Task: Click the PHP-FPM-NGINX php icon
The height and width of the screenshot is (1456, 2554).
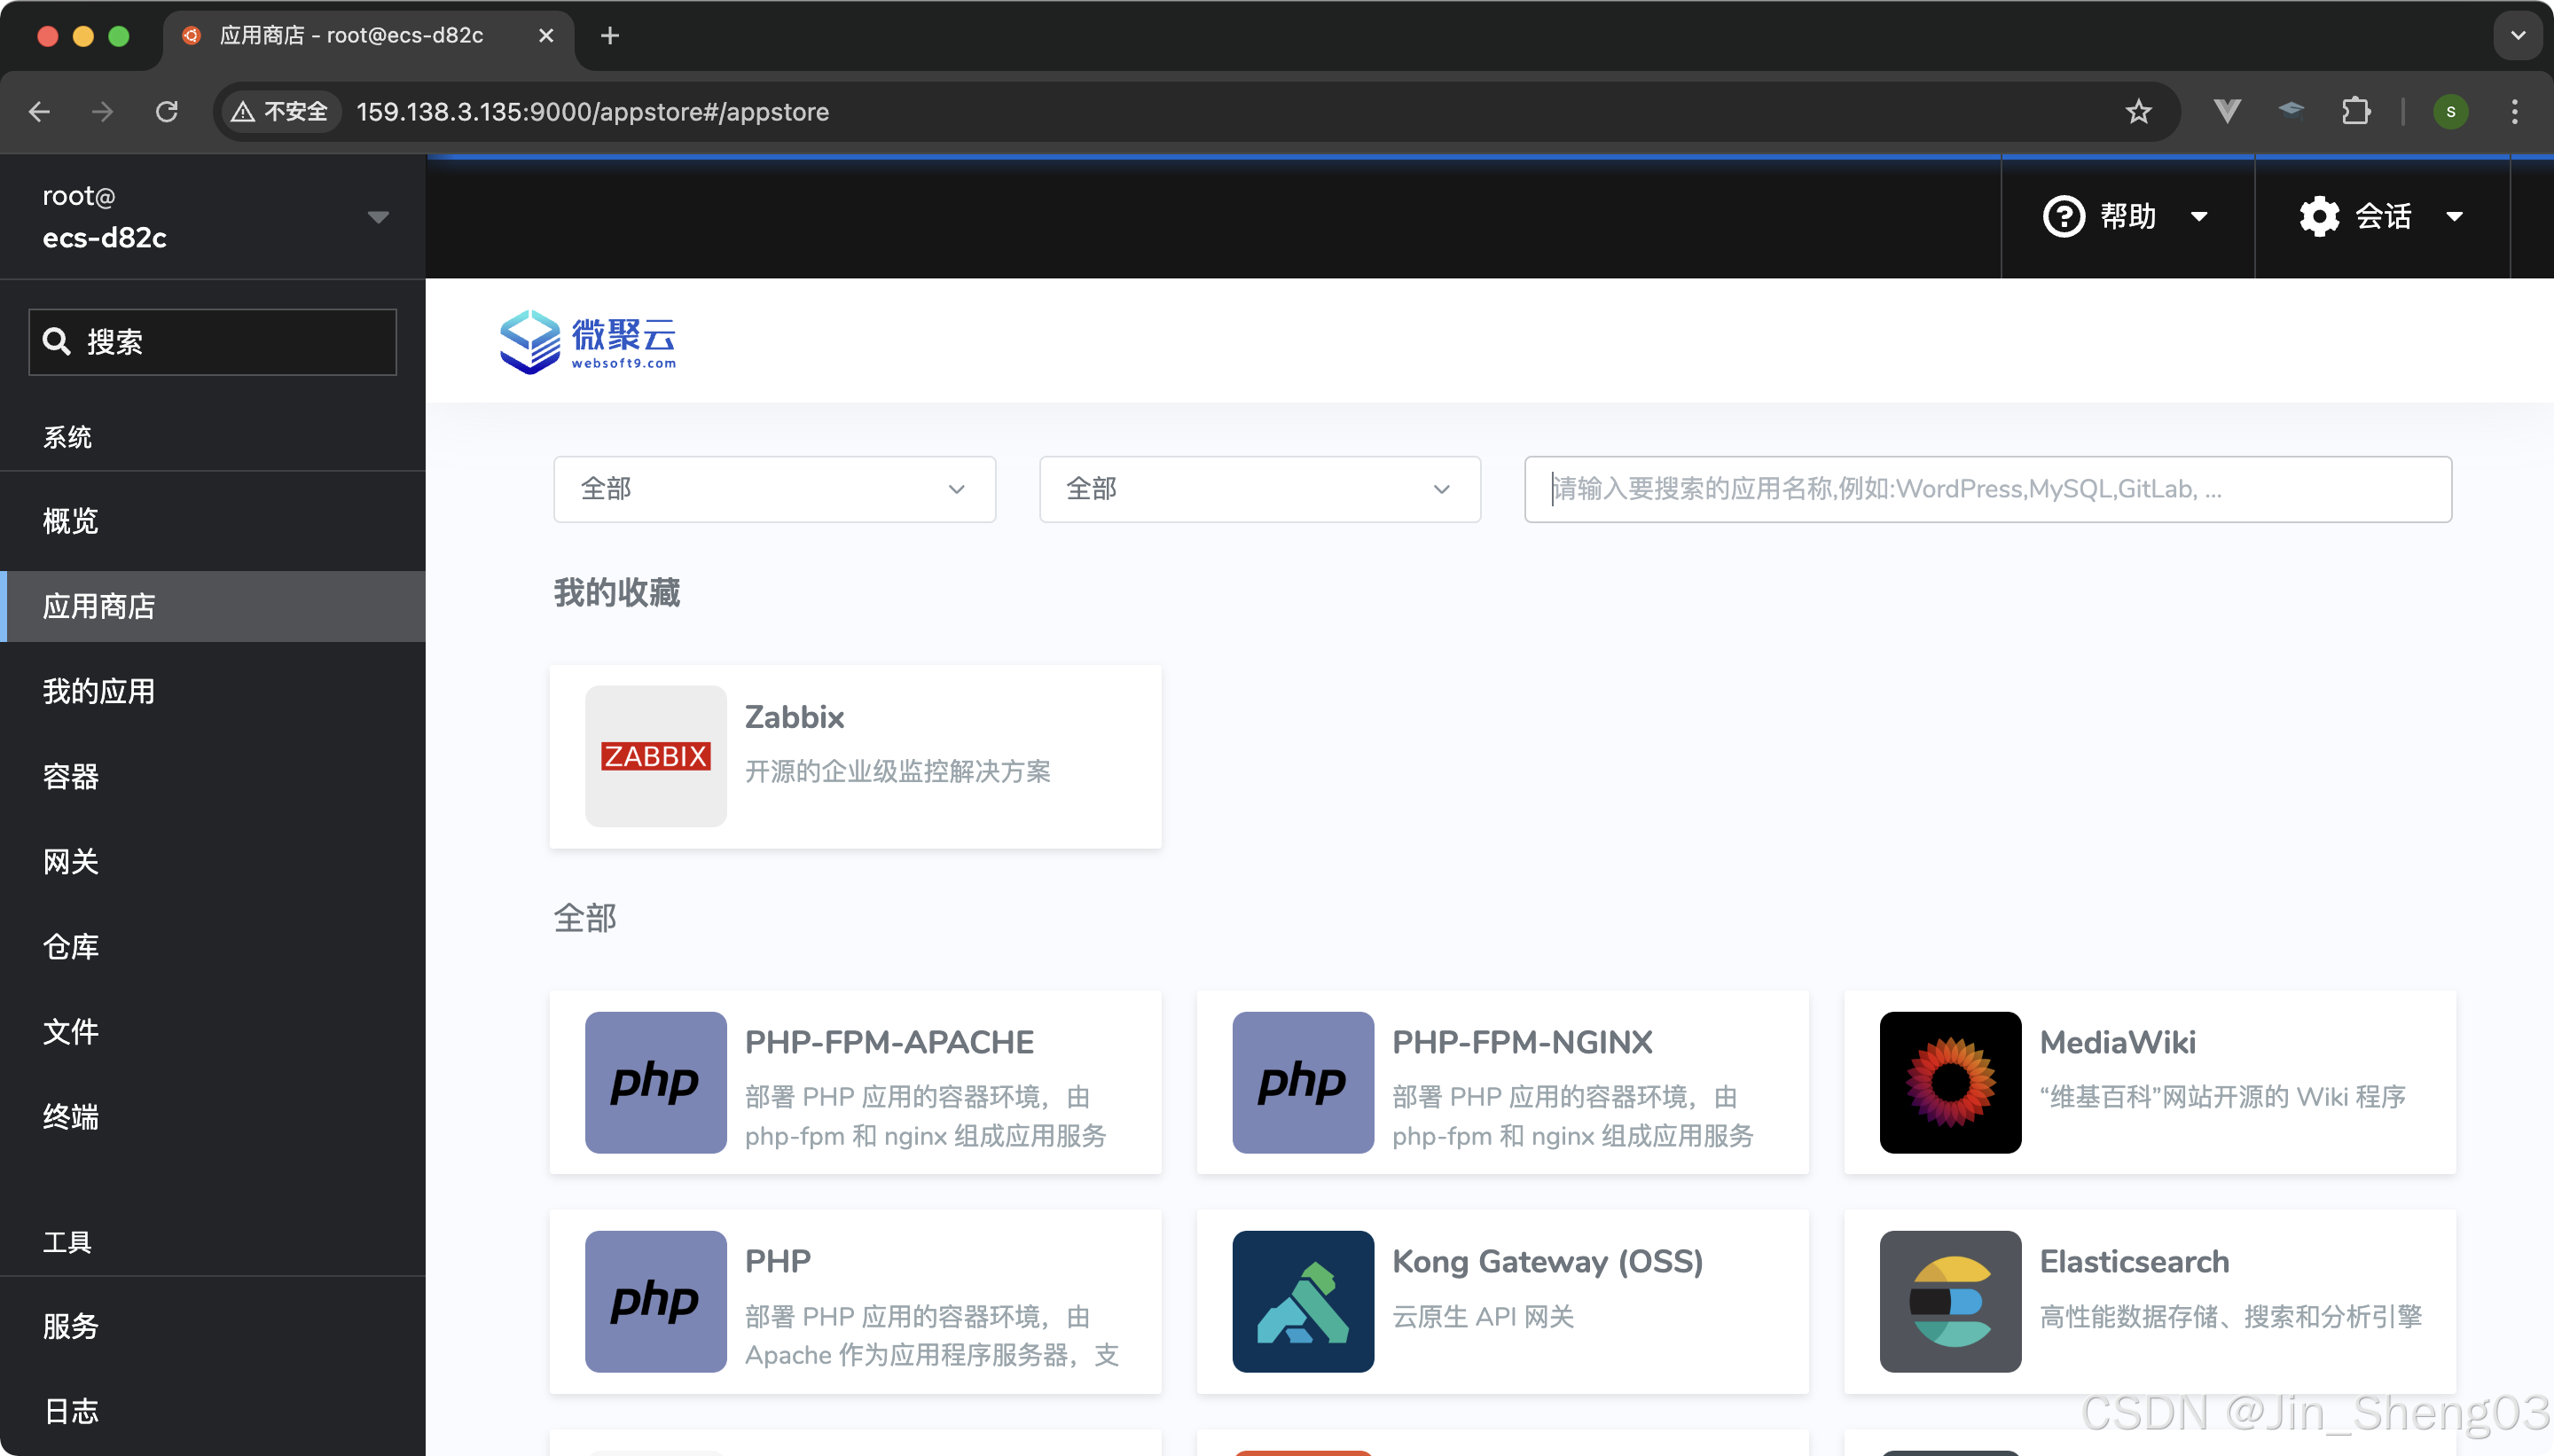Action: tap(1302, 1082)
